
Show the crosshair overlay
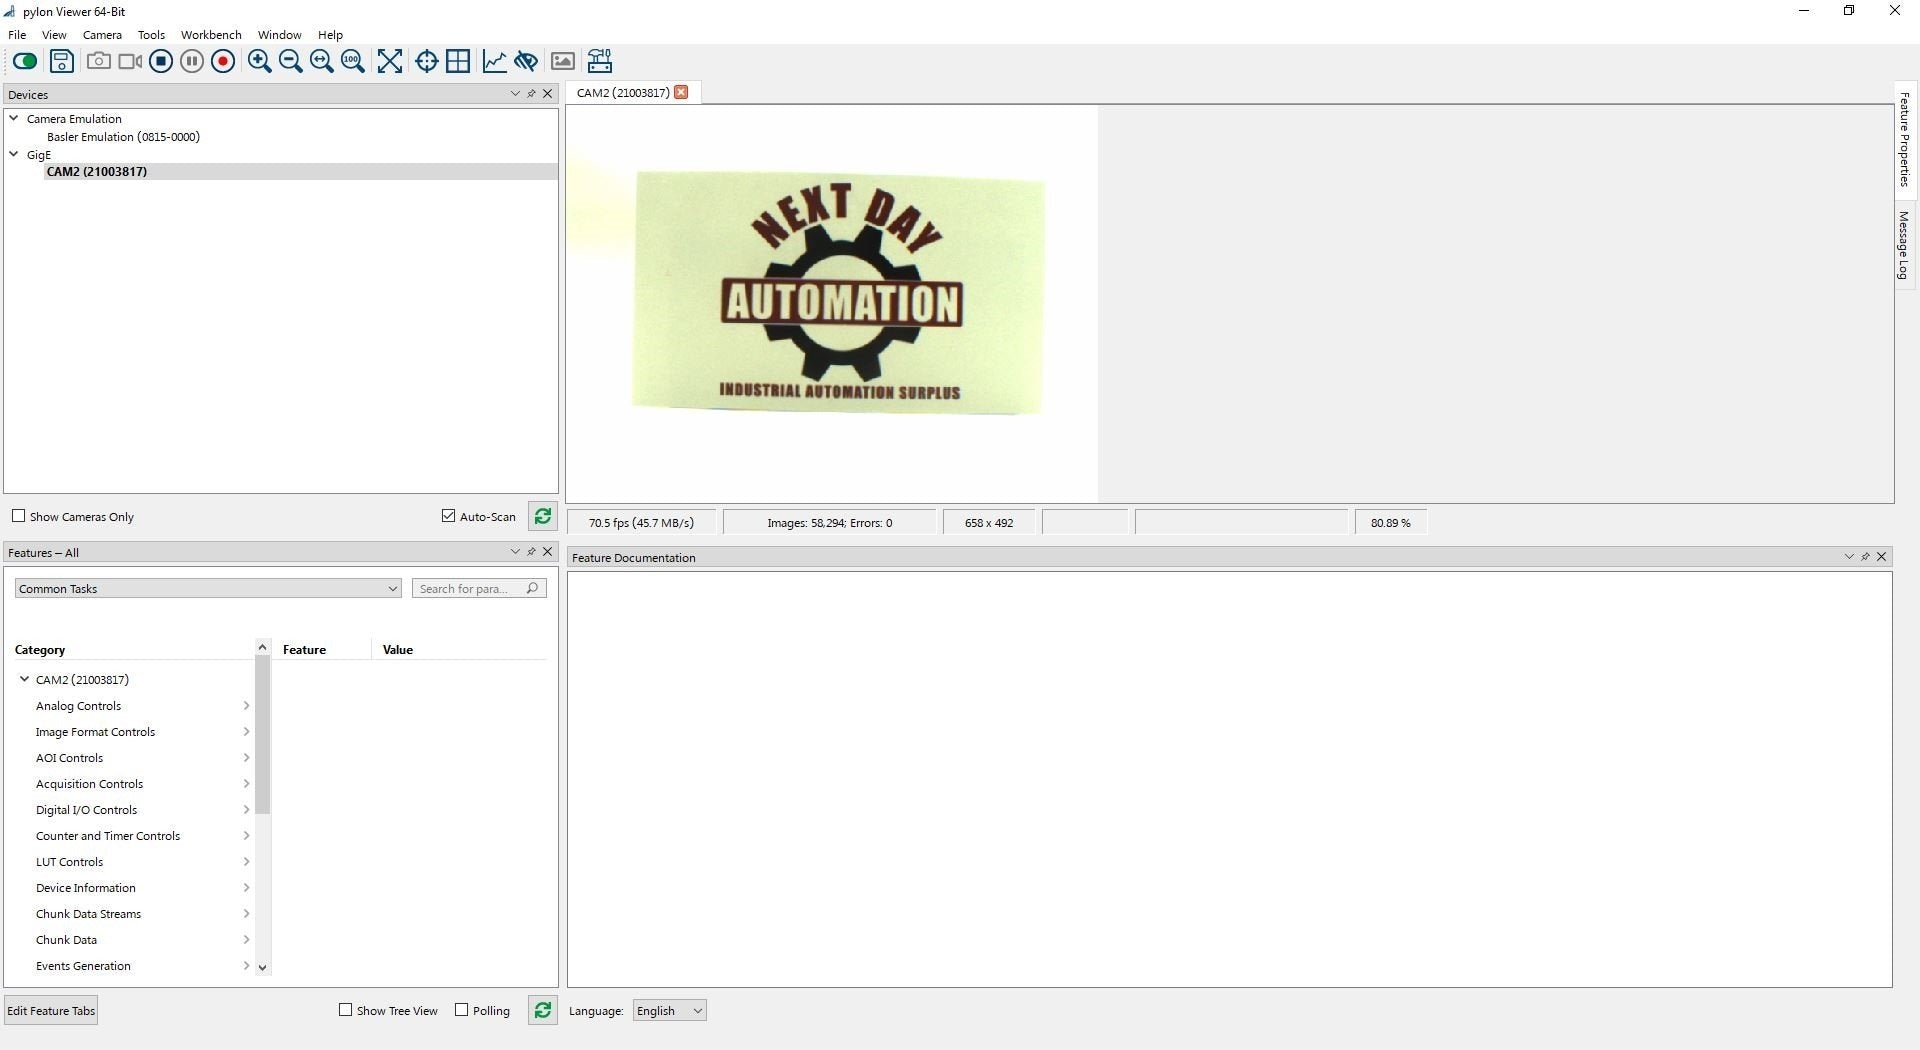426,61
